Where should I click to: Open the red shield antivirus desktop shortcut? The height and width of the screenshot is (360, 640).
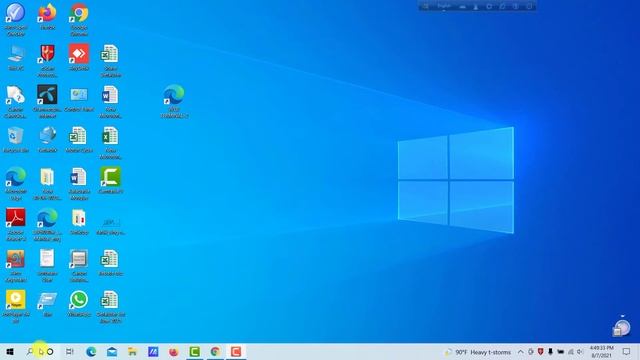47,60
